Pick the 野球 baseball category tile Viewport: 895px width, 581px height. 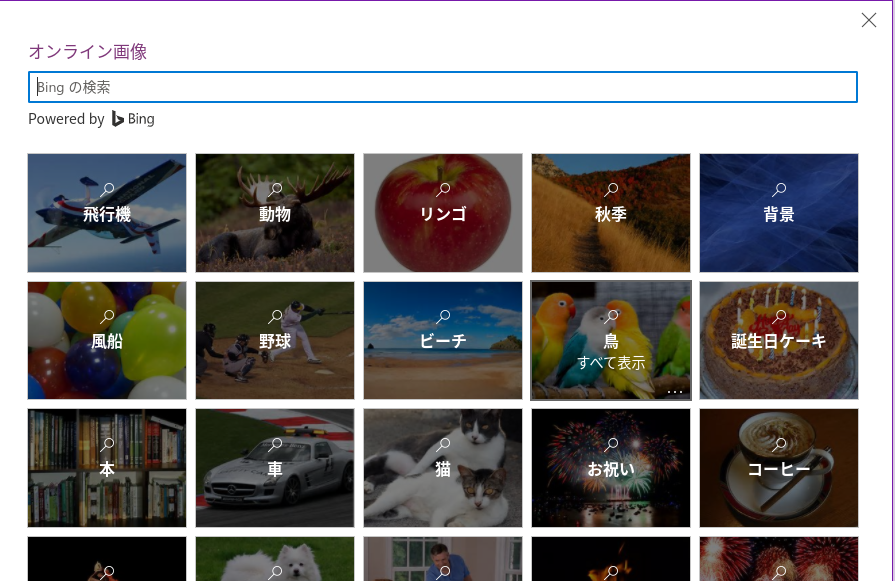[x=275, y=341]
